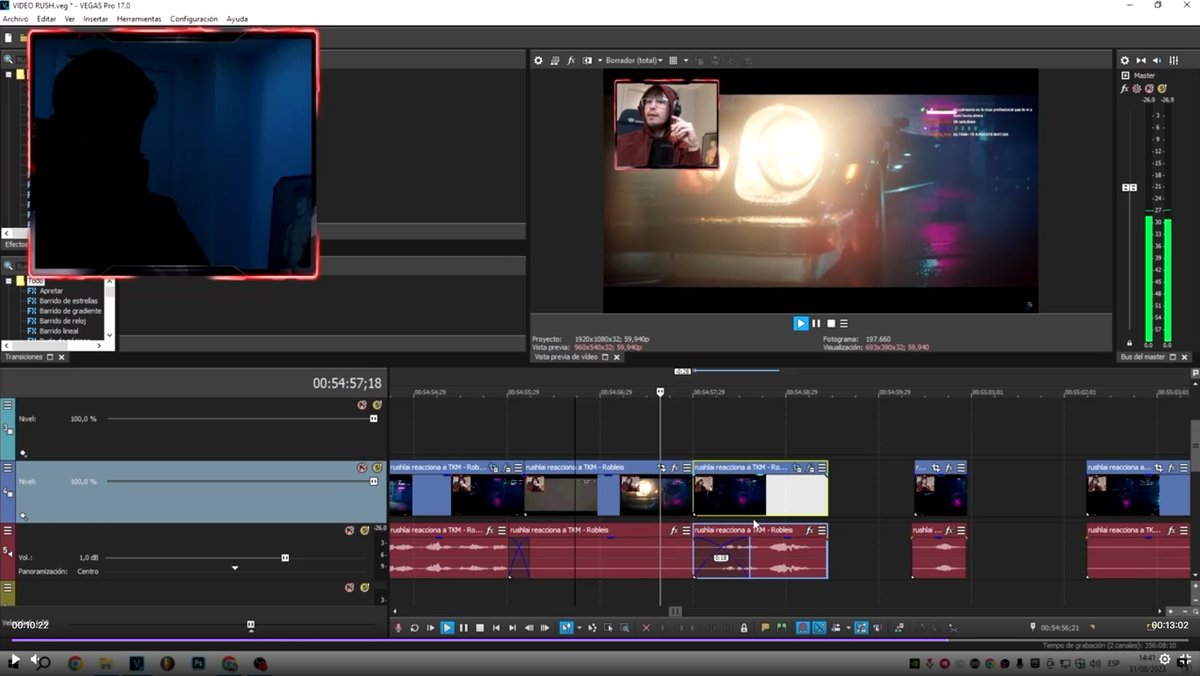Open audio track 5 hamburger menu
Viewport: 1200px width, 676px height.
coord(8,530)
